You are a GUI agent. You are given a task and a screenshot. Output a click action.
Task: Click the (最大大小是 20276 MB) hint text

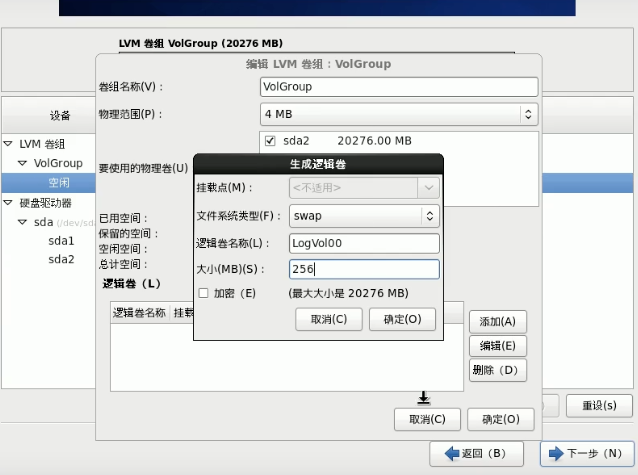349,293
